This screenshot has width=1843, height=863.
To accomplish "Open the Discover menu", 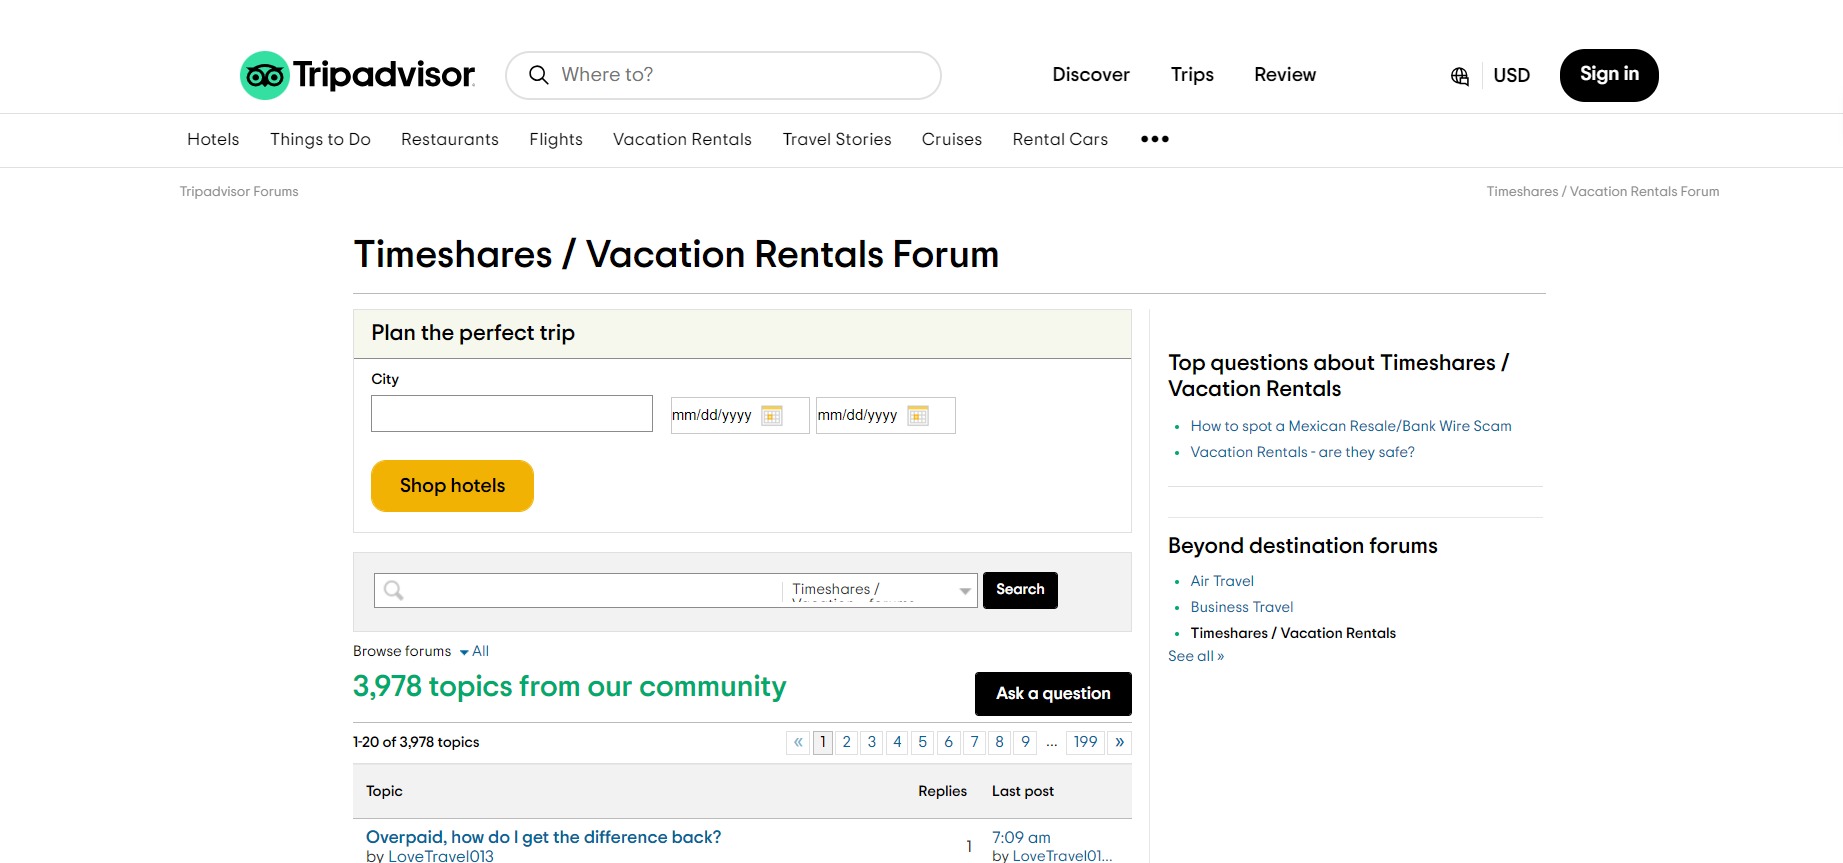I will [x=1091, y=75].
